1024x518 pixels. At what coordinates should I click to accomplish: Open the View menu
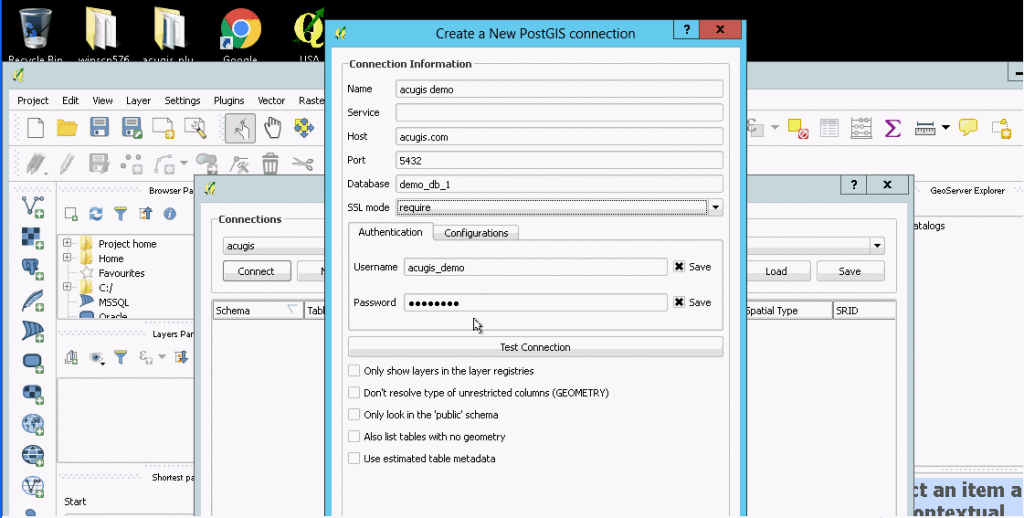click(x=103, y=101)
